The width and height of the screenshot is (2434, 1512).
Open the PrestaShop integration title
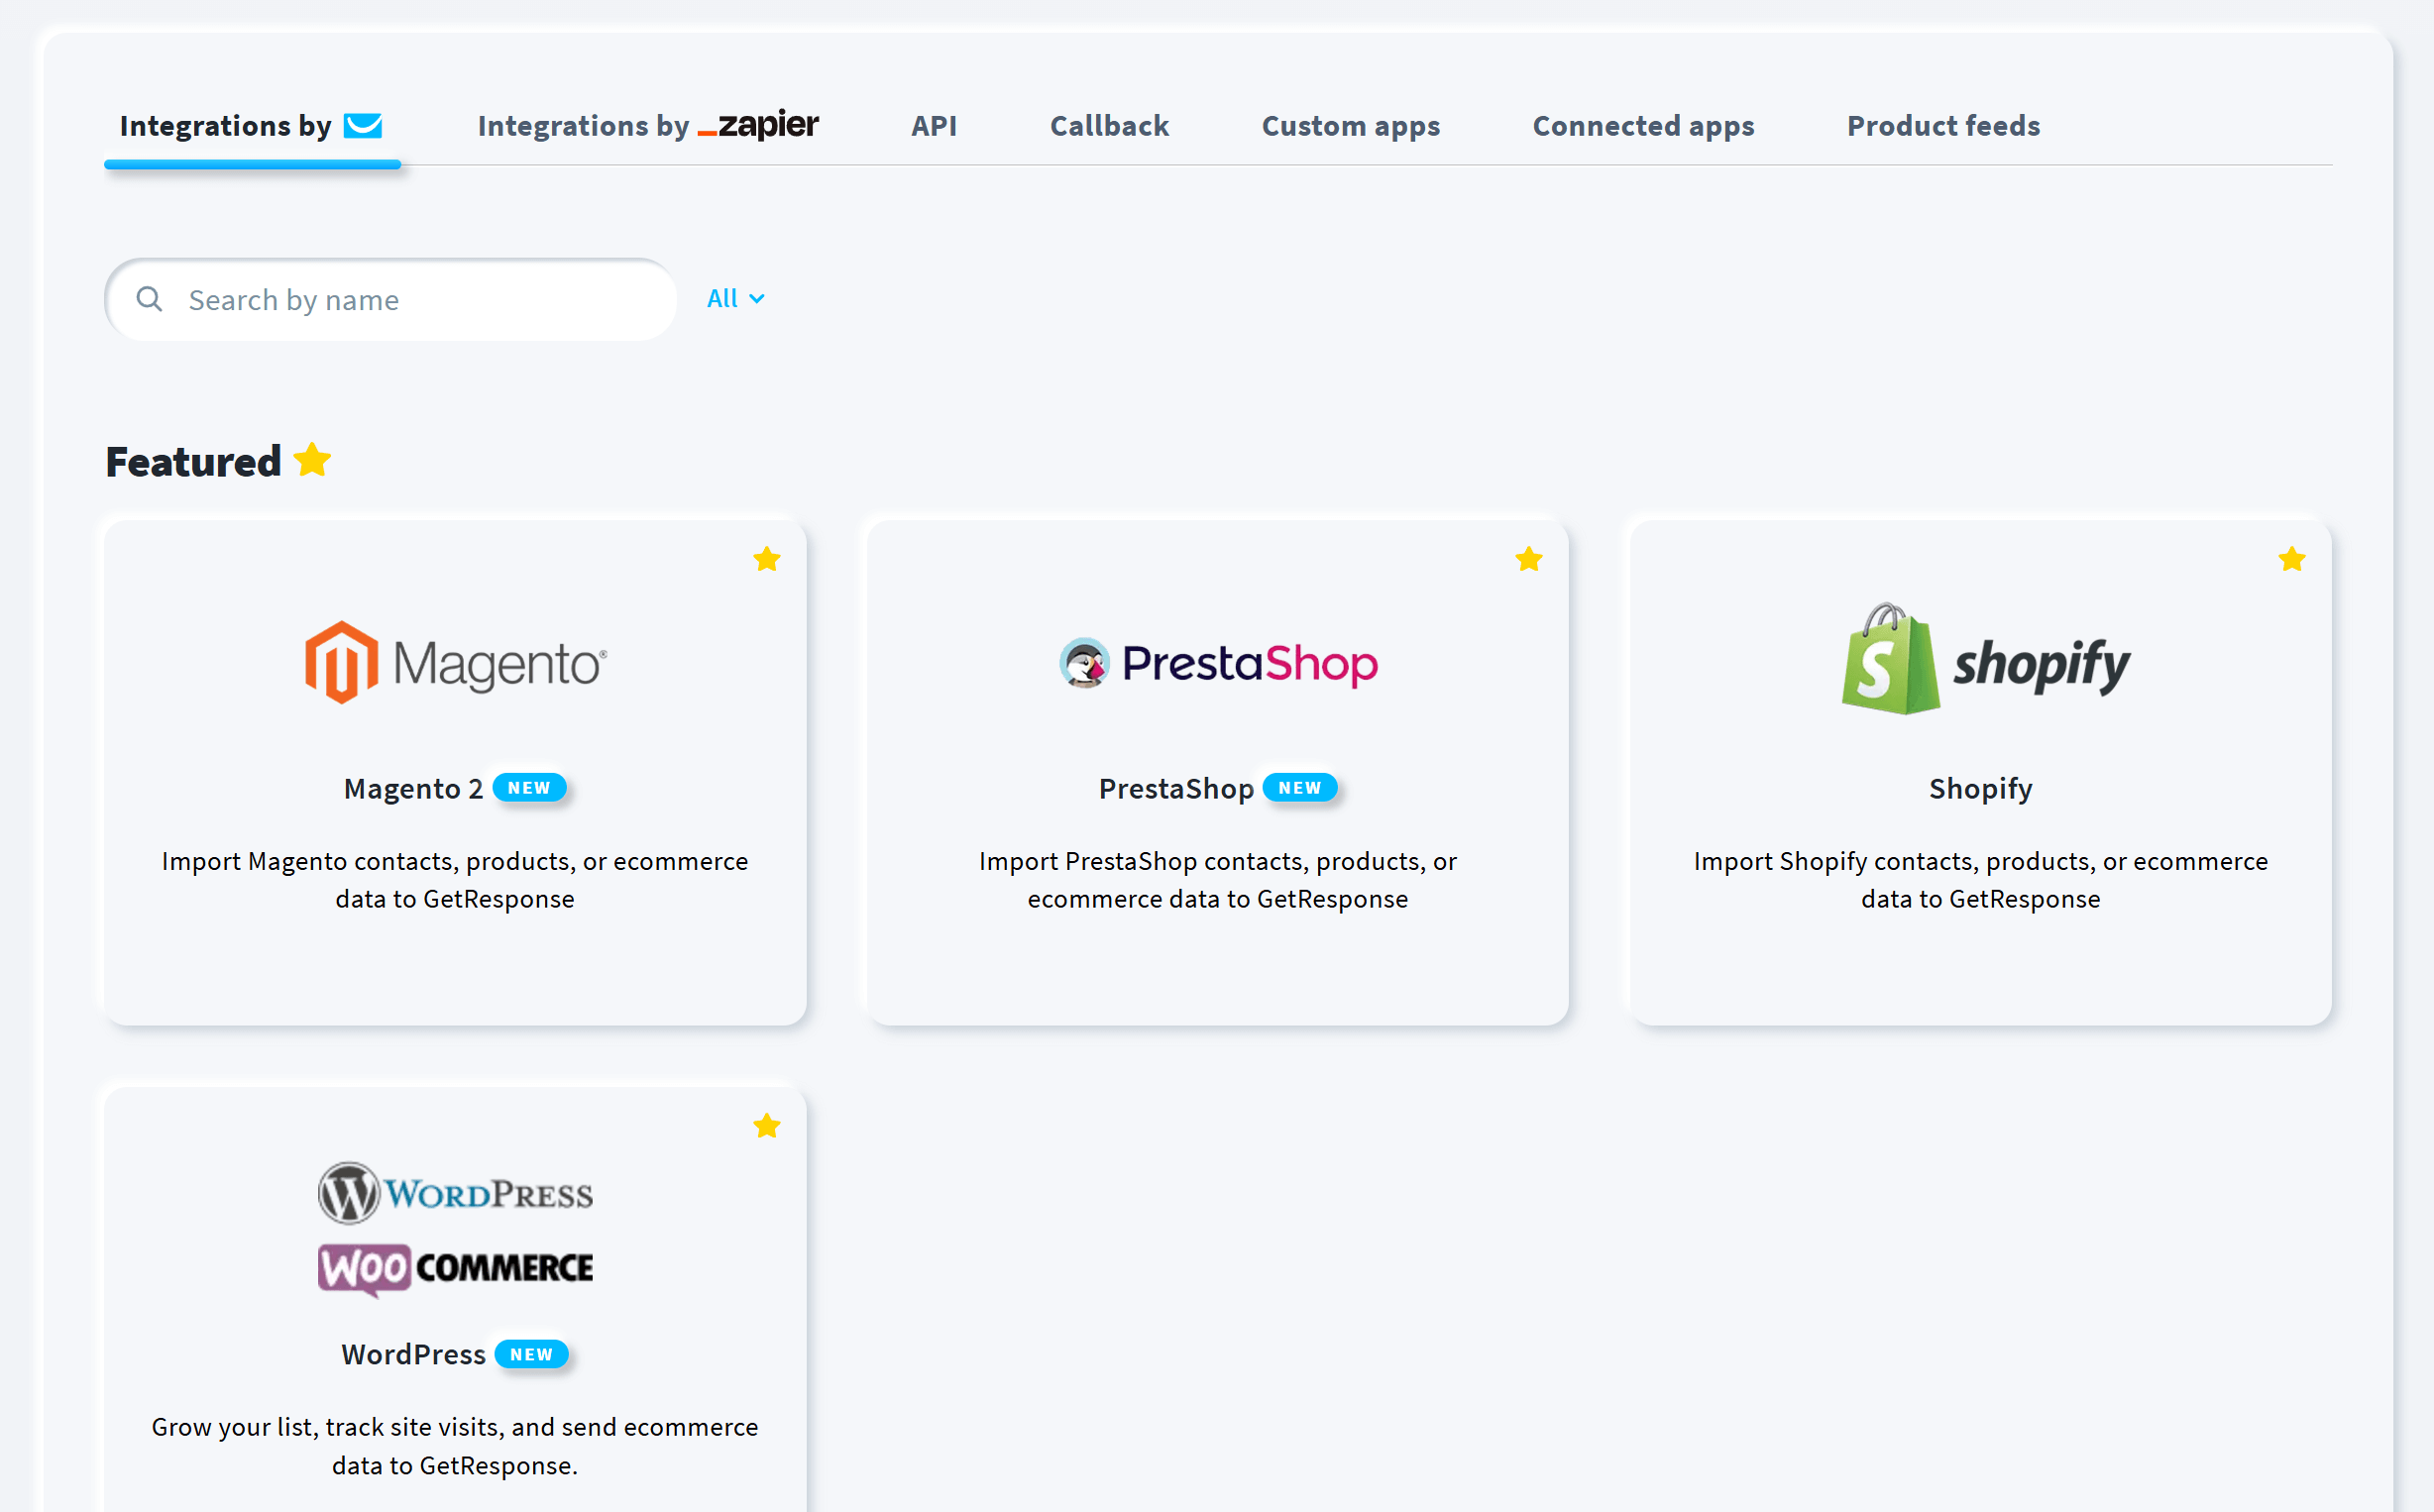click(1176, 789)
